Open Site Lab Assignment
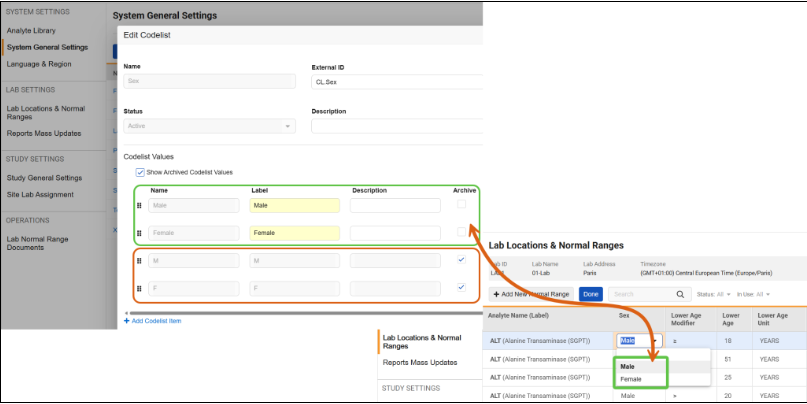The image size is (807, 404). click(40, 195)
